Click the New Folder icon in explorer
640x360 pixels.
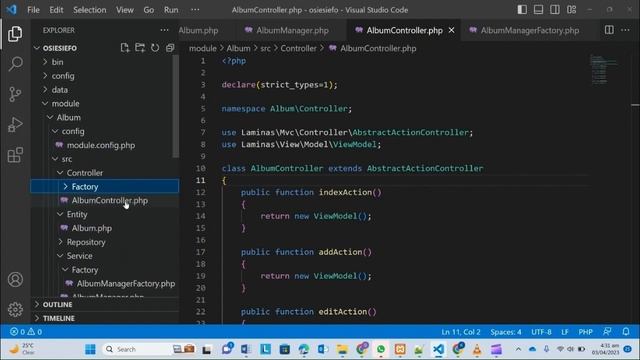tap(140, 48)
